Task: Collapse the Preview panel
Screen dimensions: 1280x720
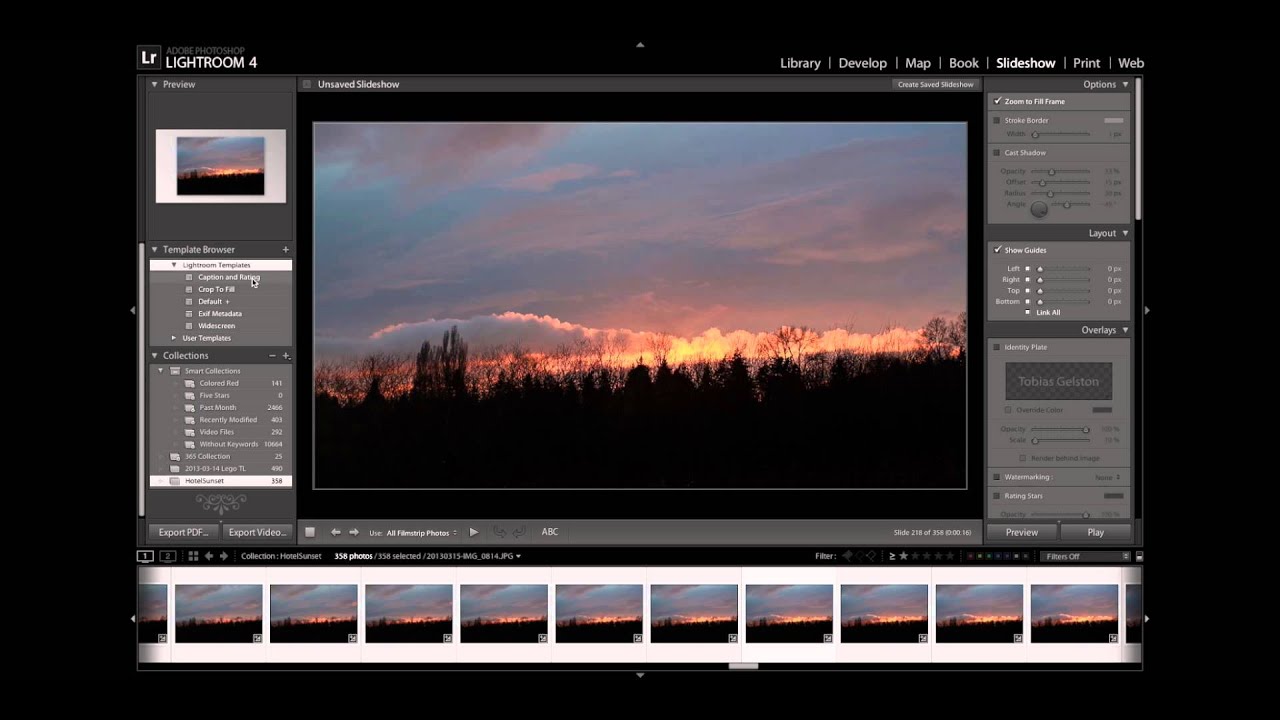Action: click(x=154, y=84)
